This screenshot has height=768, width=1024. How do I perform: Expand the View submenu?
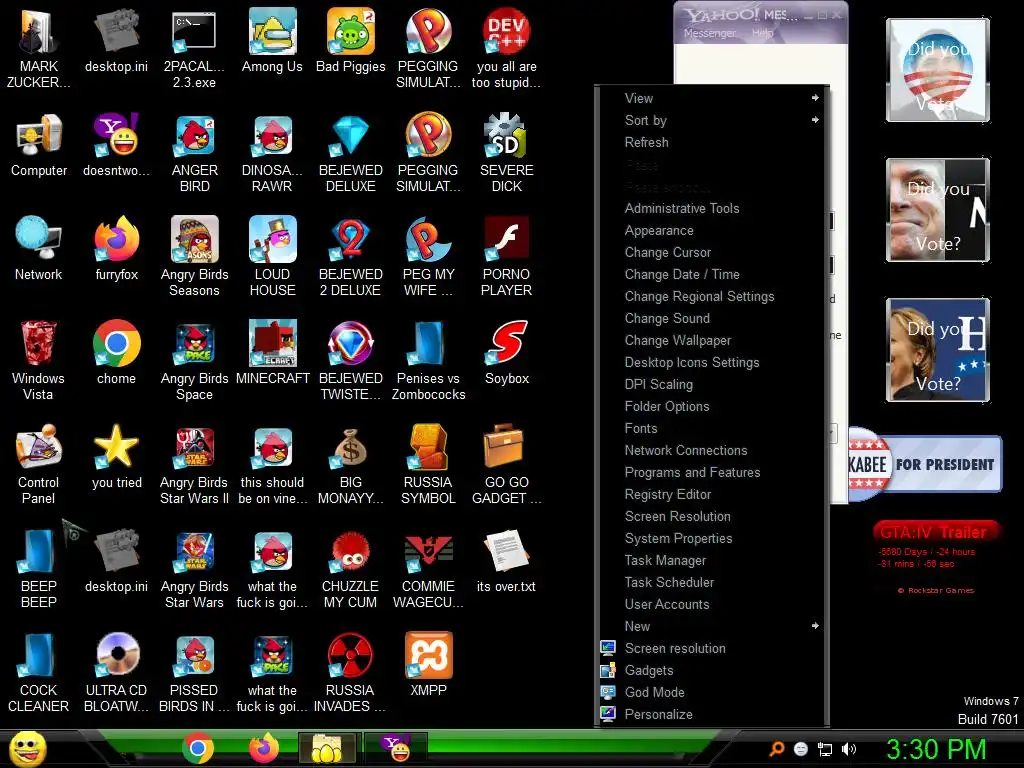(712, 98)
